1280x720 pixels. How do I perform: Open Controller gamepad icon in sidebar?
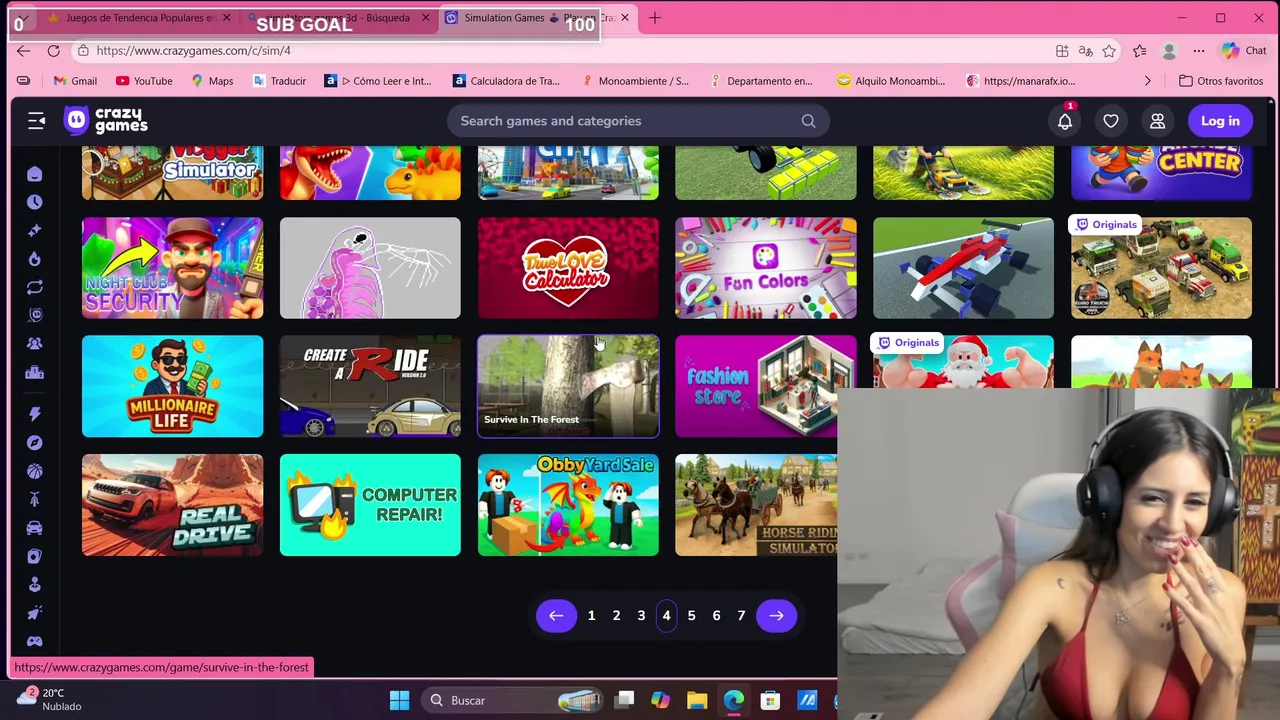35,641
